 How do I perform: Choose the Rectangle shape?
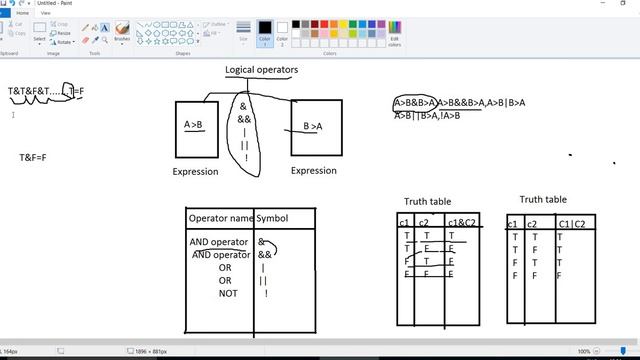click(x=165, y=25)
